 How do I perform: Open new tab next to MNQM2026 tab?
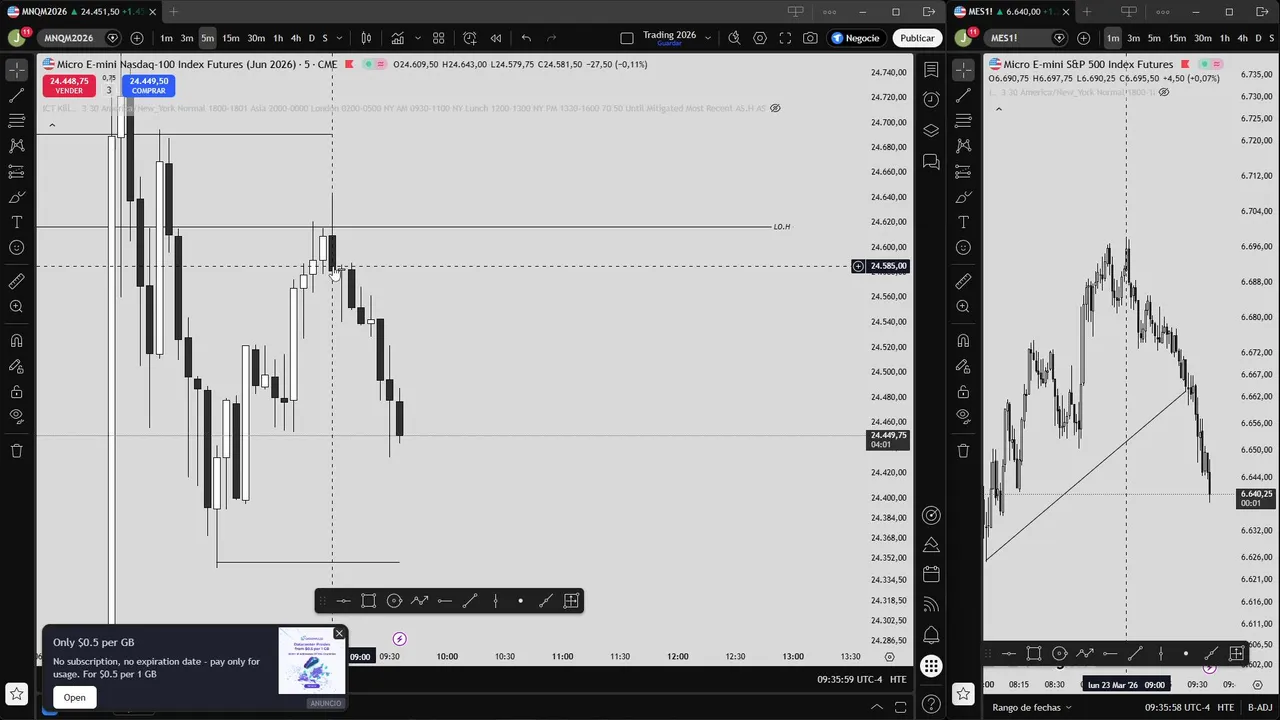coord(174,12)
